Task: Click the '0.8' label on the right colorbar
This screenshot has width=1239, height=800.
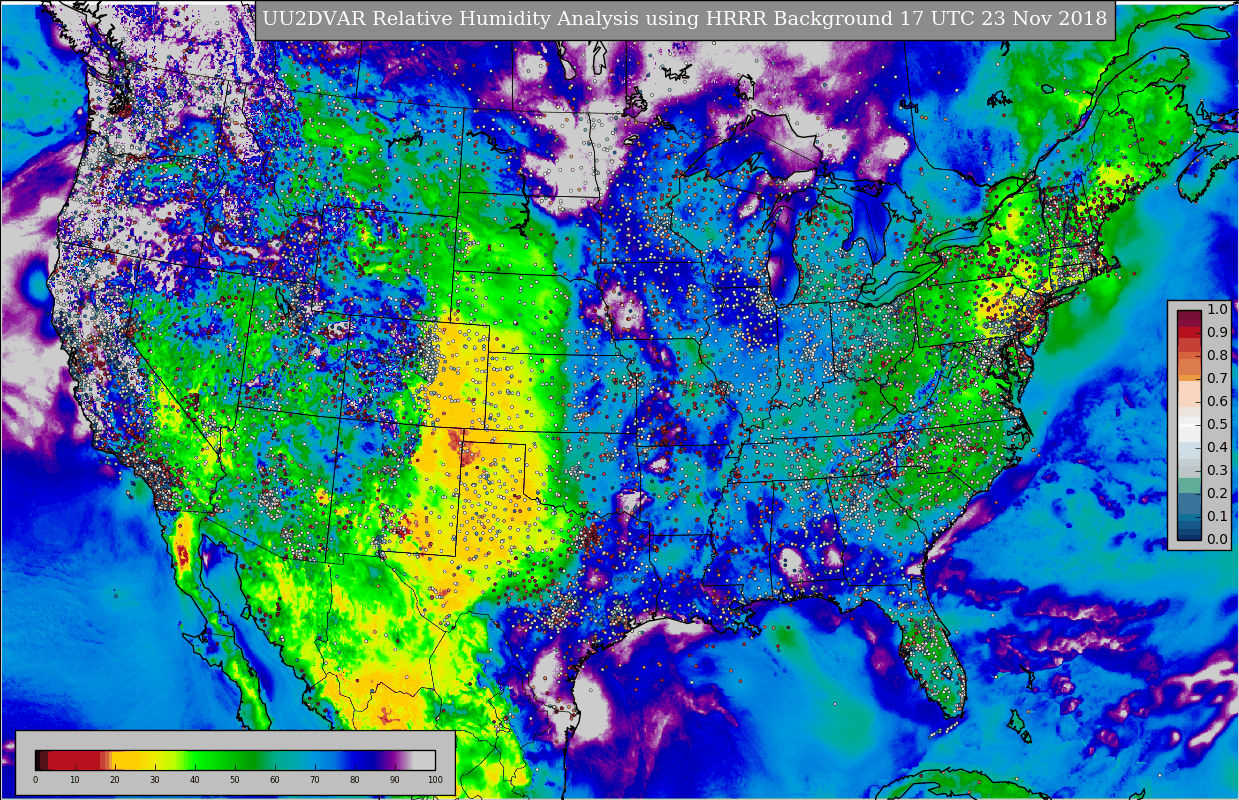Action: coord(1217,355)
